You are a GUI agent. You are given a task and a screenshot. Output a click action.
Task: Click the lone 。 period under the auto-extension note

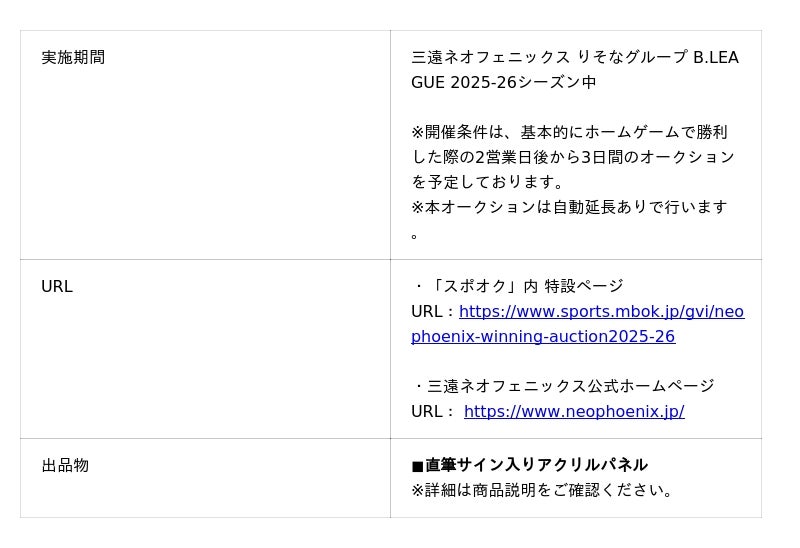click(x=415, y=235)
